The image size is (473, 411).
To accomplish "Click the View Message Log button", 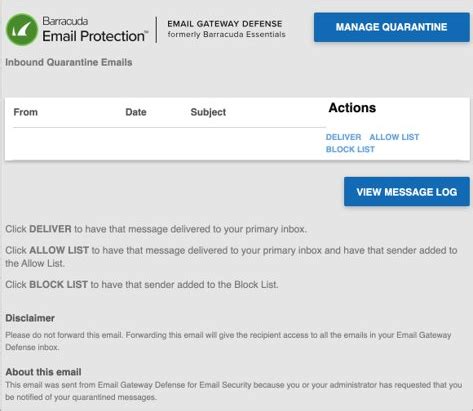I will pos(407,192).
